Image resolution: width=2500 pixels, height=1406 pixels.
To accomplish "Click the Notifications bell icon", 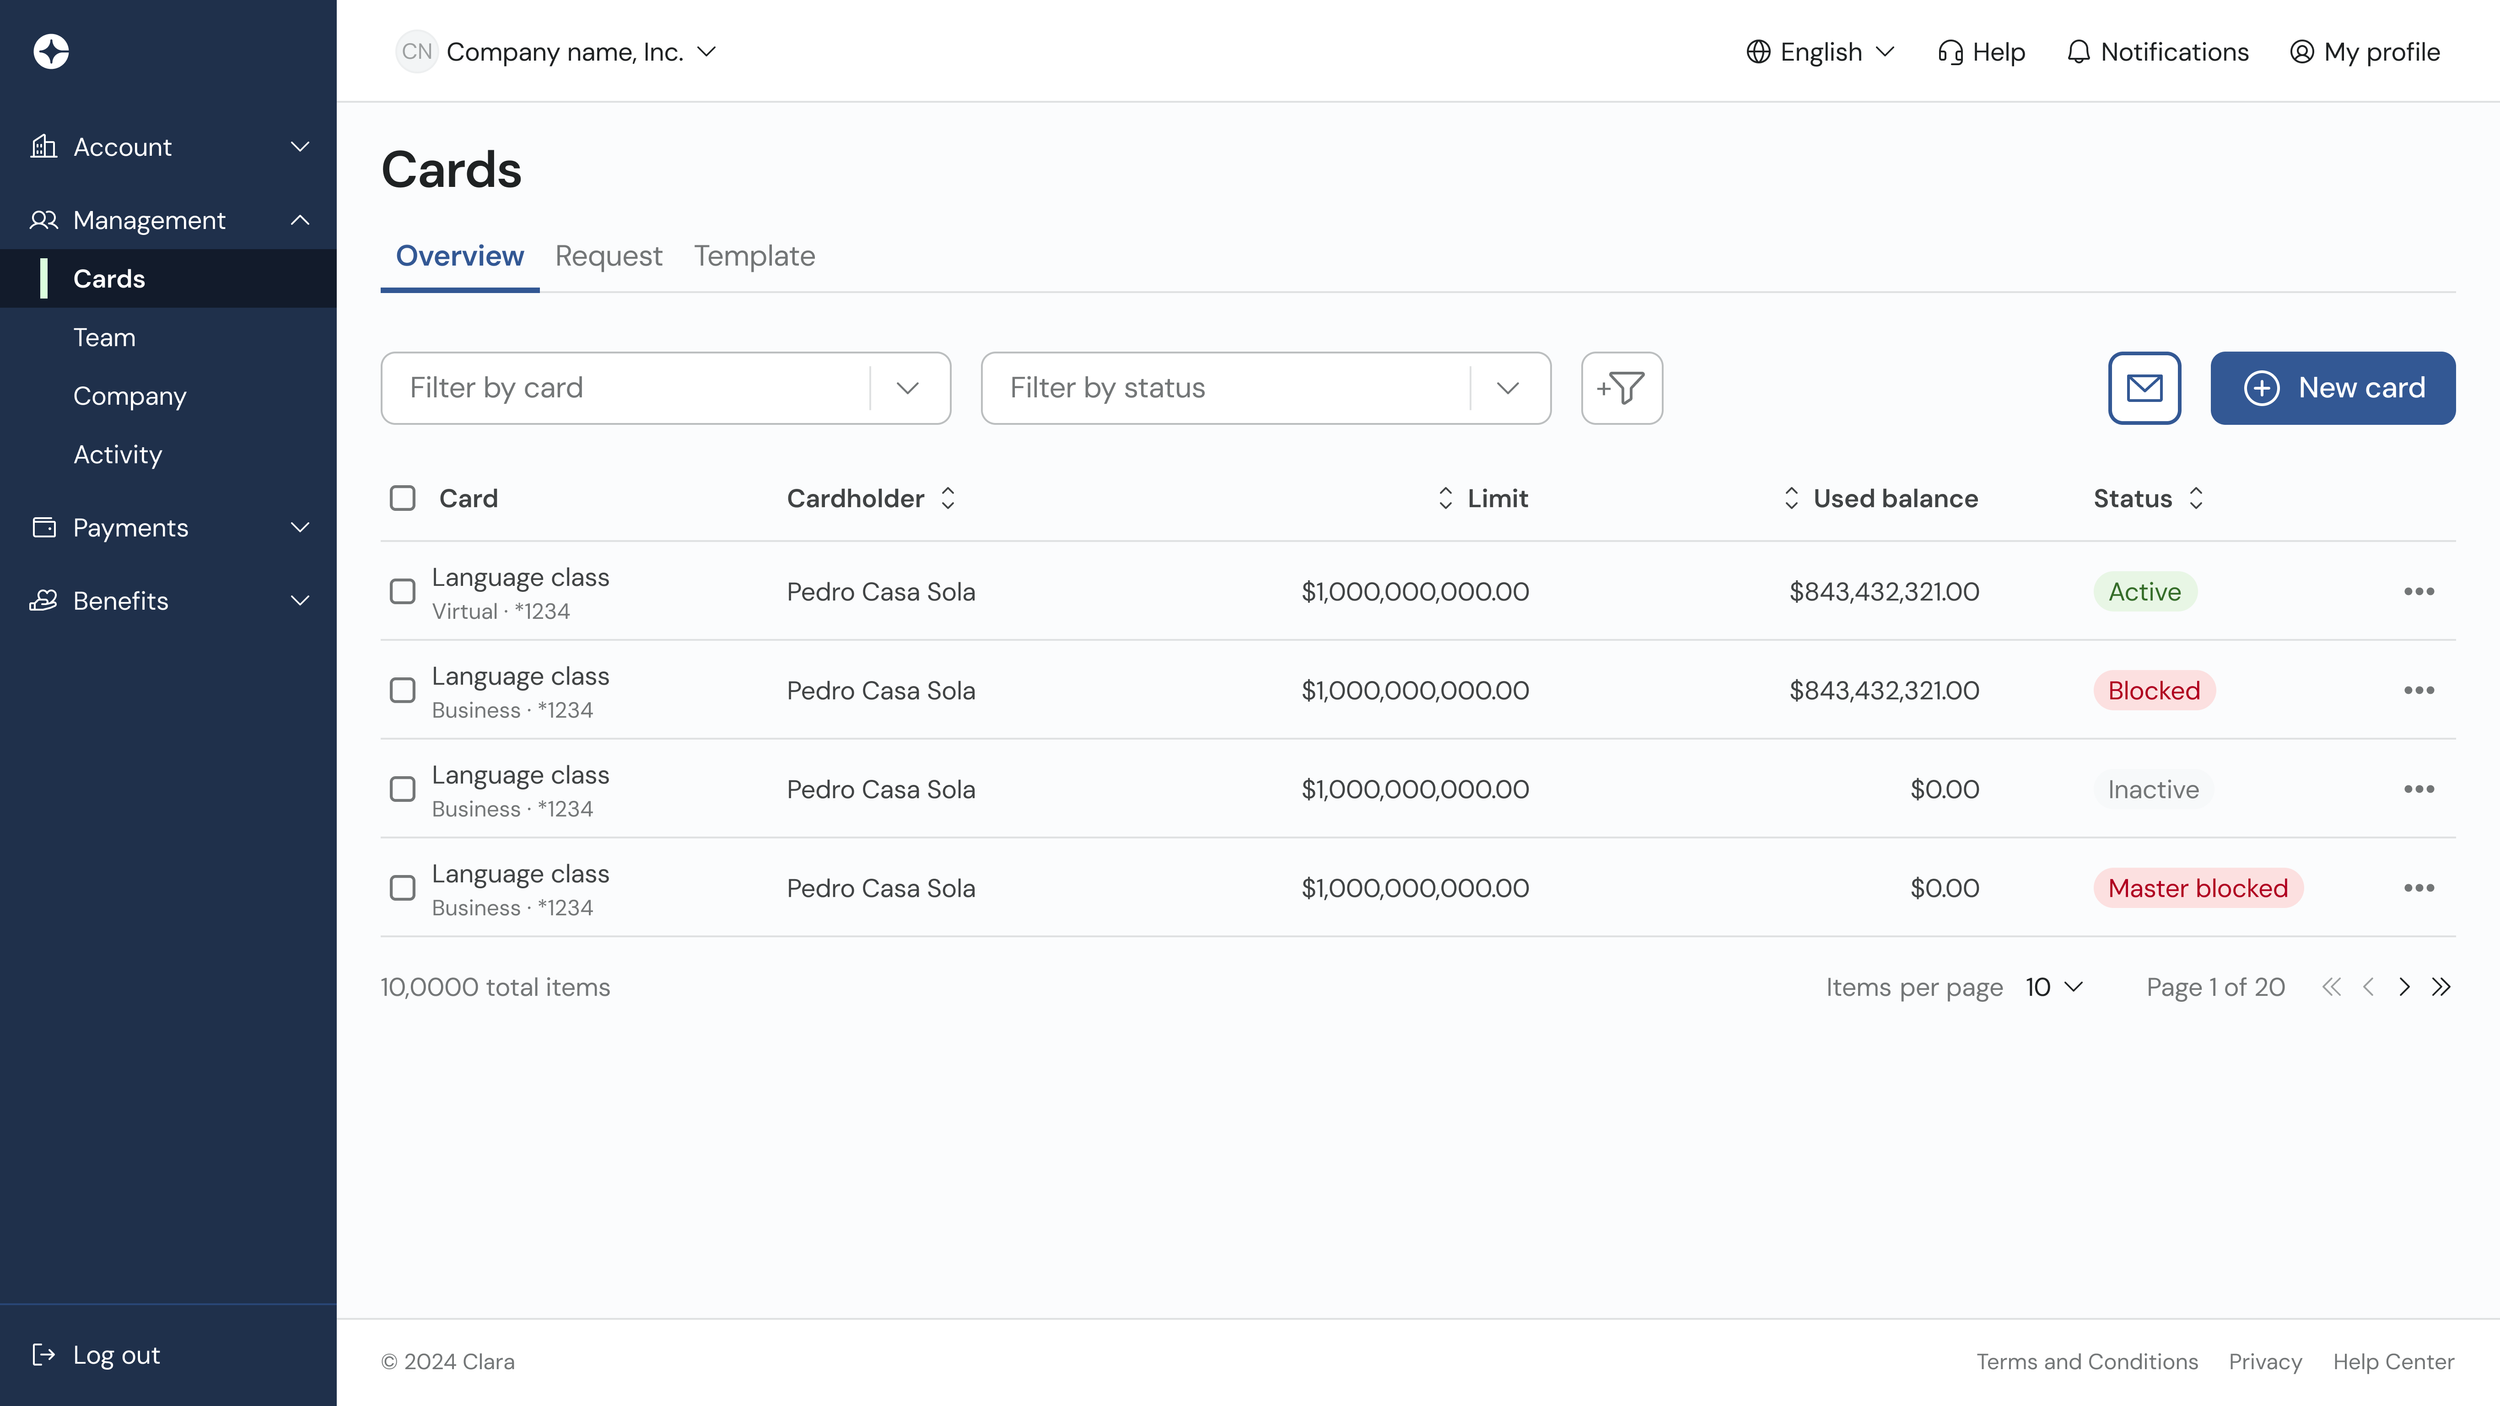I will point(2078,52).
